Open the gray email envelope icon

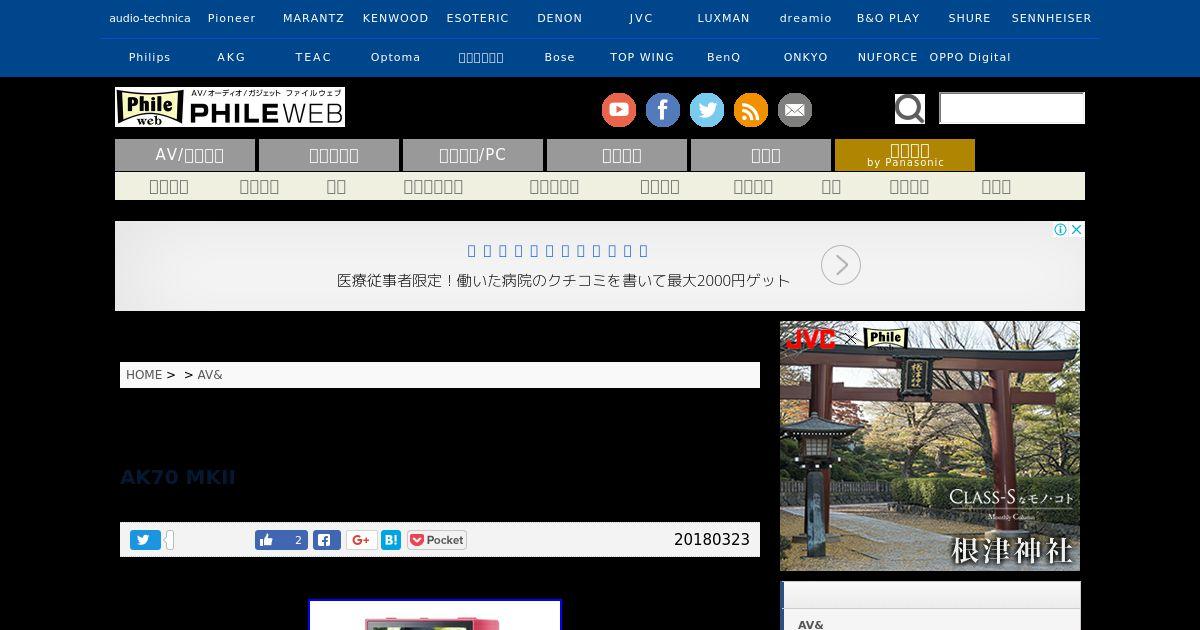pos(795,110)
